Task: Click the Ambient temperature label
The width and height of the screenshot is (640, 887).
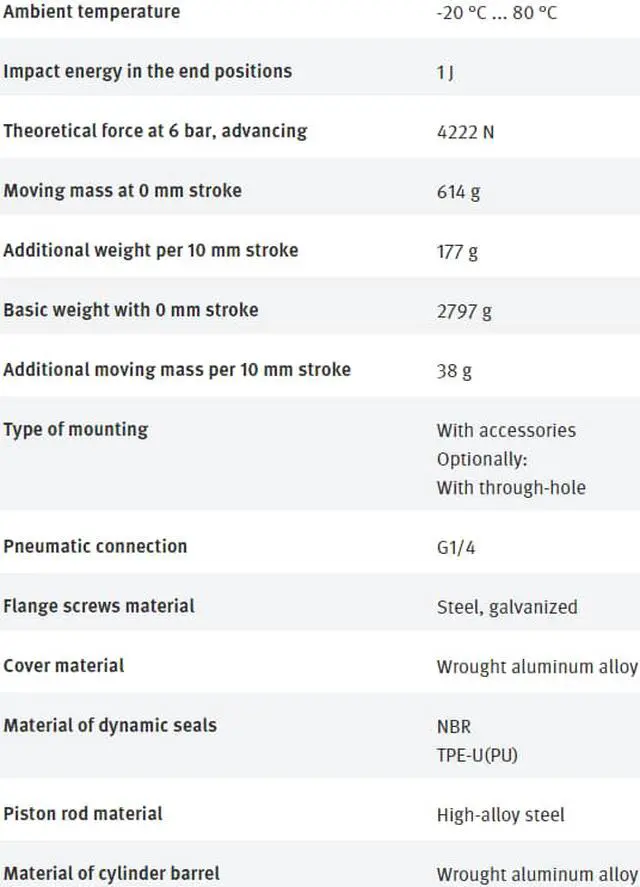Action: point(91,12)
